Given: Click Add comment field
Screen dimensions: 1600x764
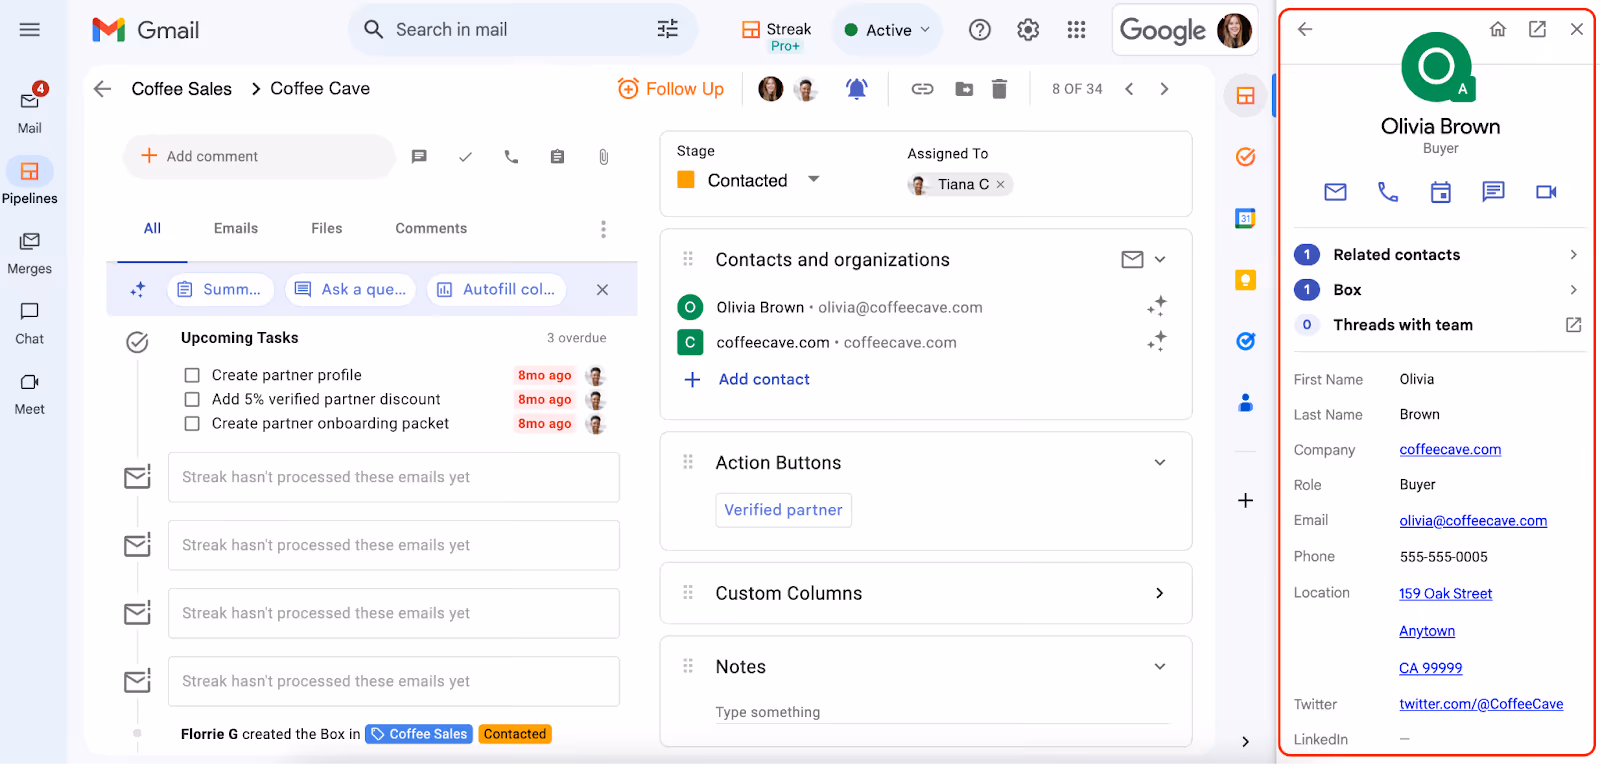Looking at the screenshot, I should coord(259,156).
